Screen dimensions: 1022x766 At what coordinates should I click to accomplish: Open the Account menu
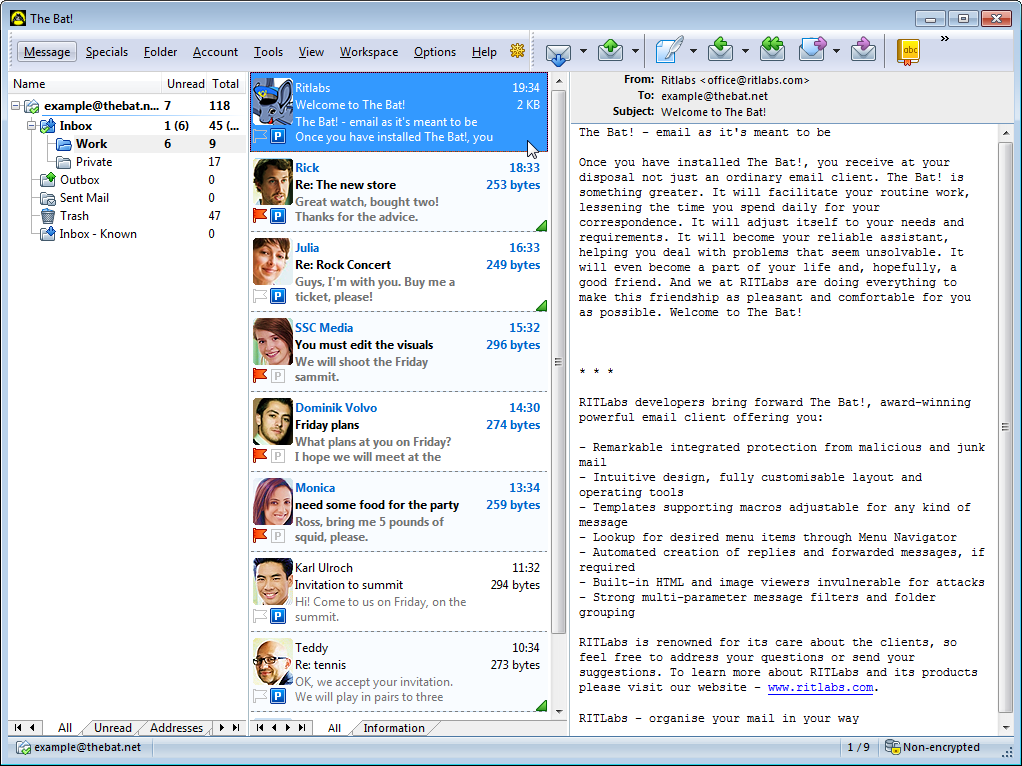215,52
